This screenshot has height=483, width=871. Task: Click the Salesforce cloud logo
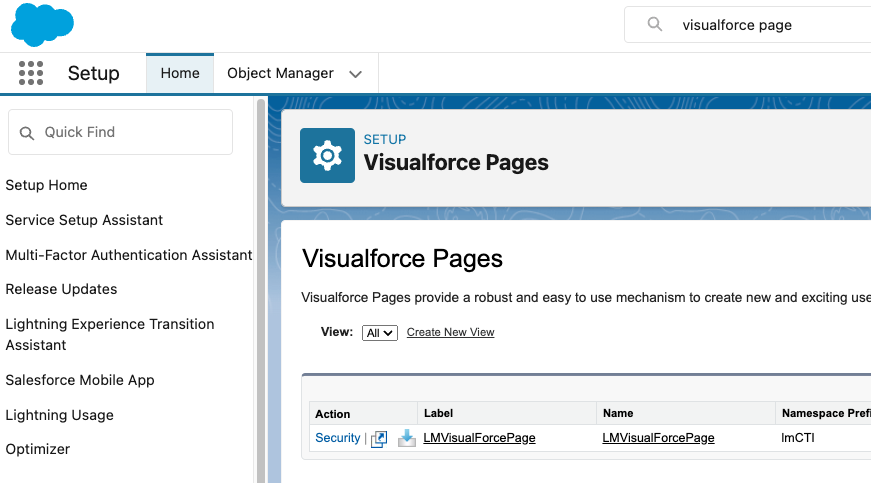coord(42,25)
